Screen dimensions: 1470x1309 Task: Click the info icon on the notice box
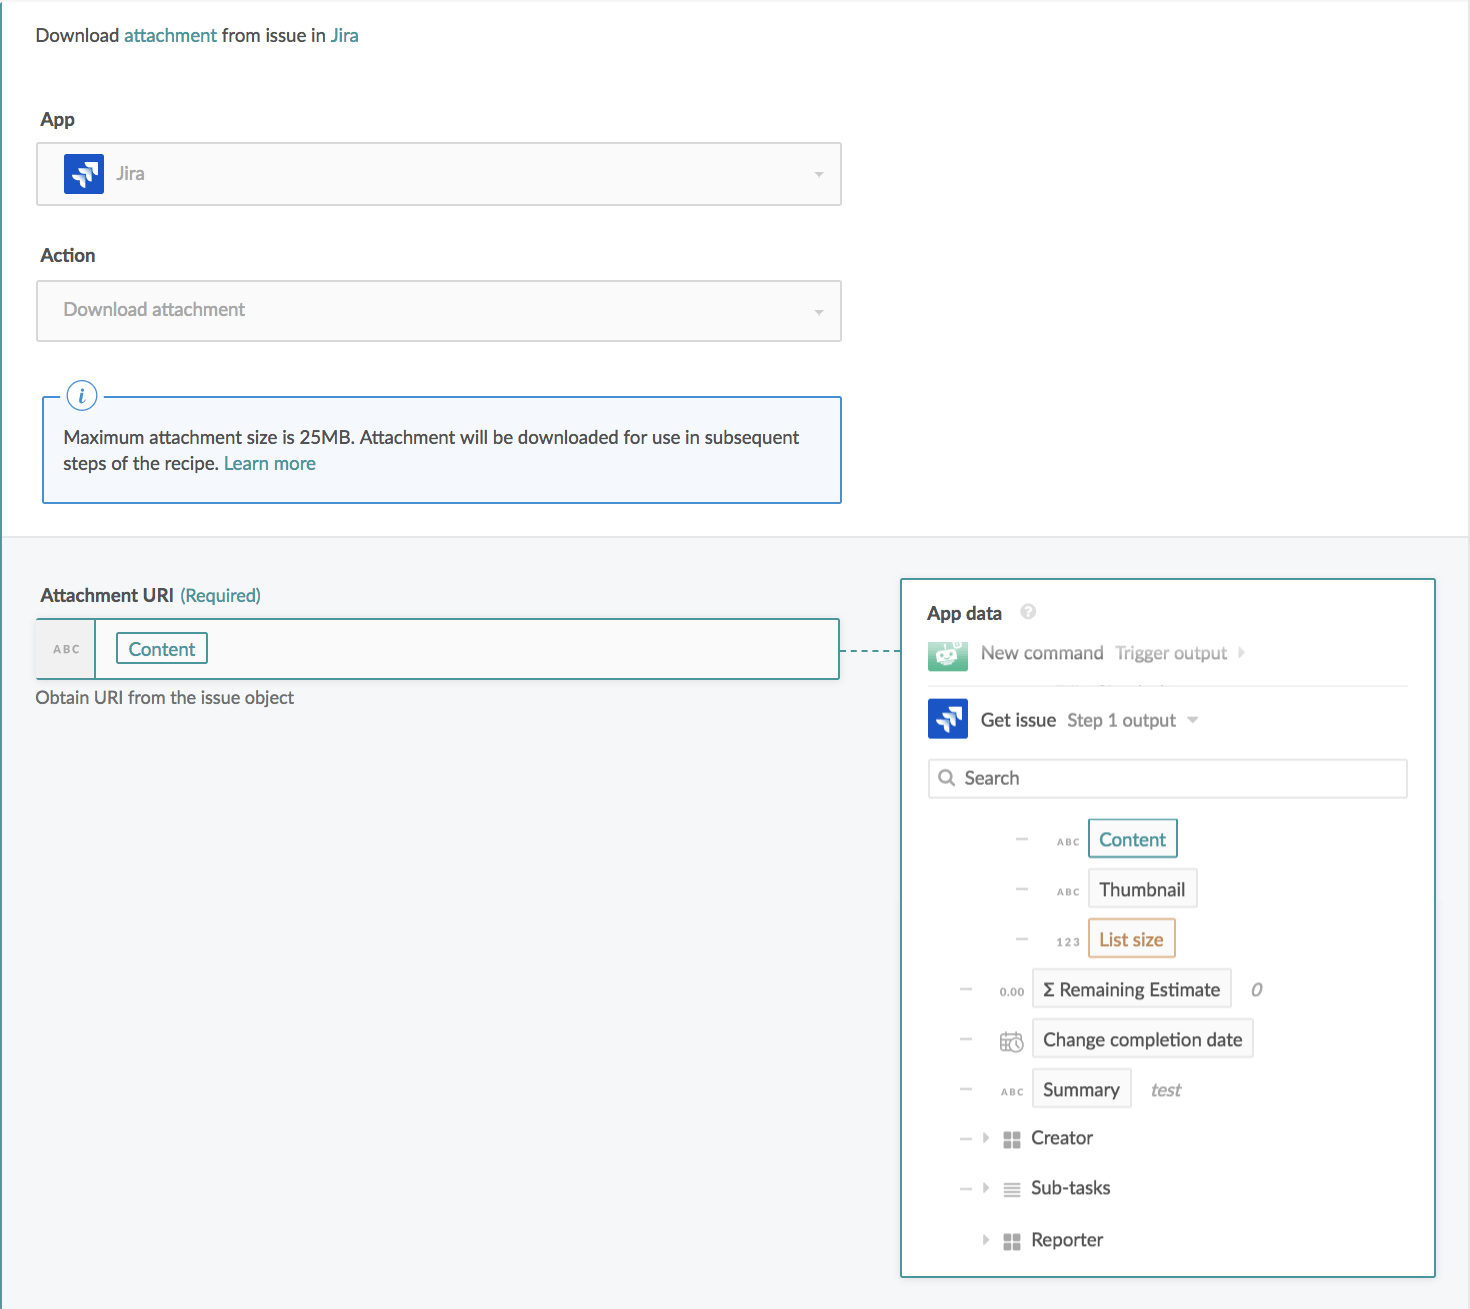click(x=82, y=396)
